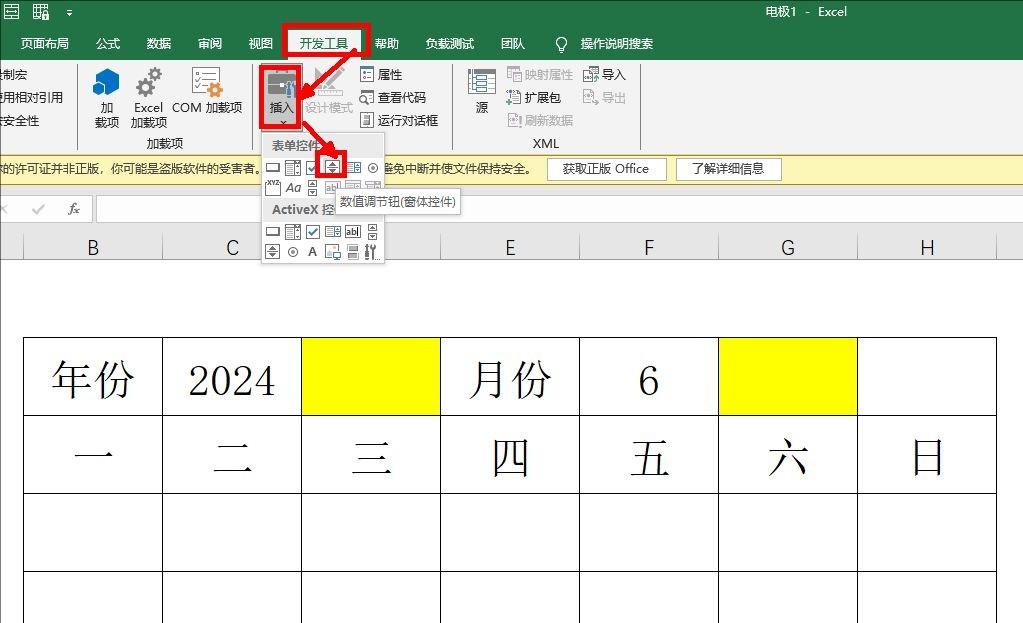Click 导入 XML import button
The height and width of the screenshot is (623, 1023).
coord(604,74)
